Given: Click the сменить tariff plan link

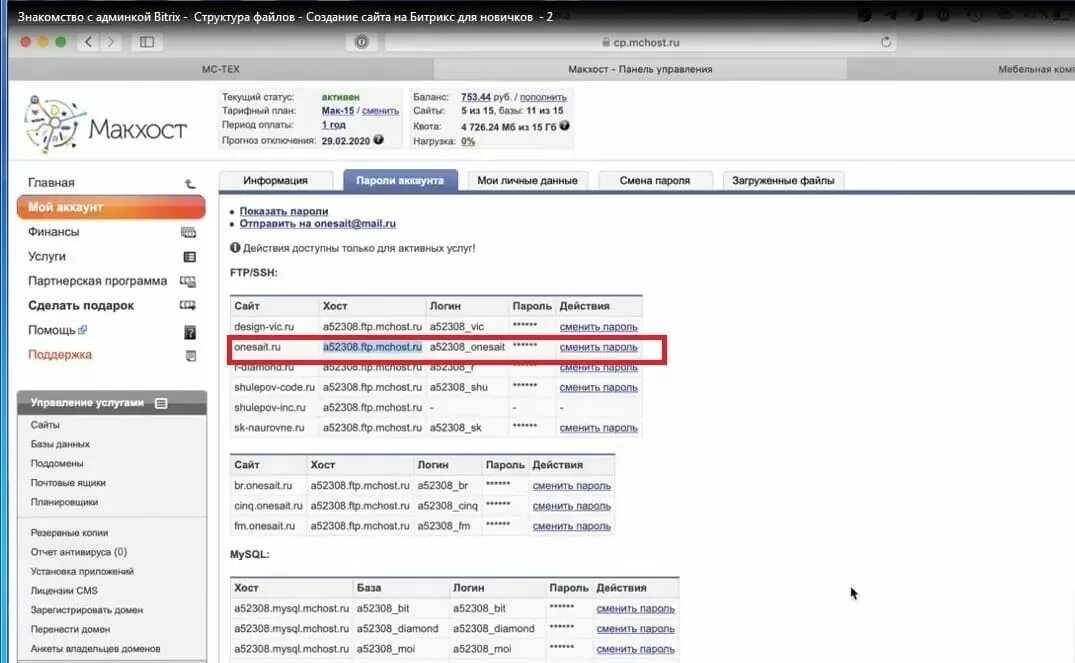Looking at the screenshot, I should pyautogui.click(x=381, y=111).
